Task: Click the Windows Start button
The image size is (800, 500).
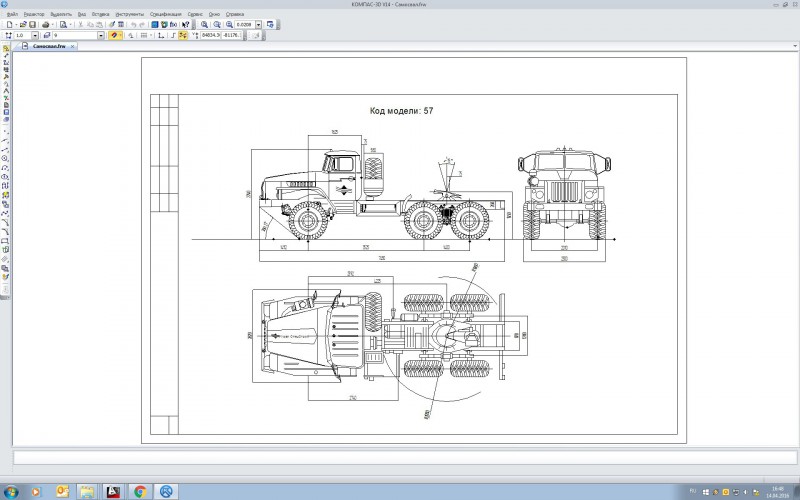Action: [x=12, y=491]
